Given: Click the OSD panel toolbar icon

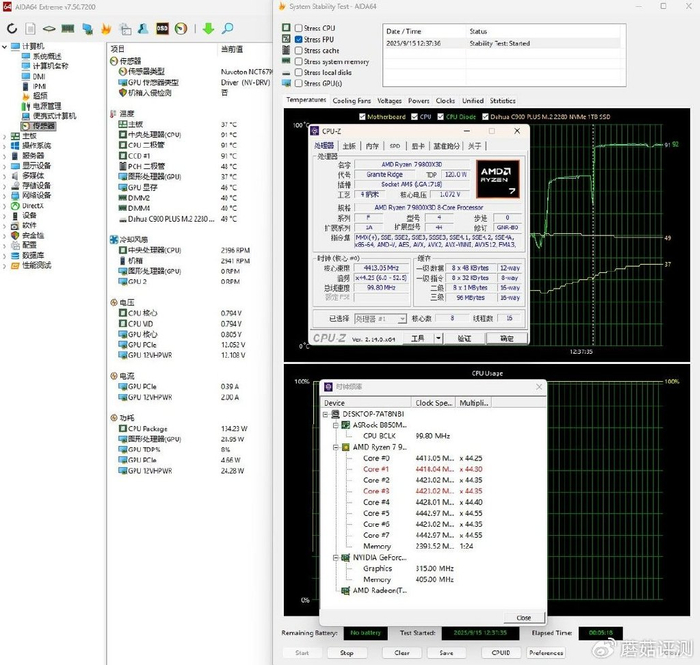Looking at the screenshot, I should [x=162, y=29].
